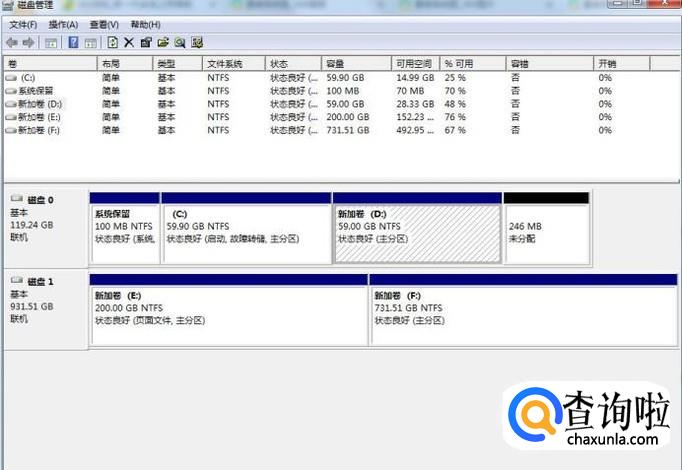Select the (C:) 59.90 GB partition block
Image resolution: width=682 pixels, height=470 pixels.
(246, 228)
